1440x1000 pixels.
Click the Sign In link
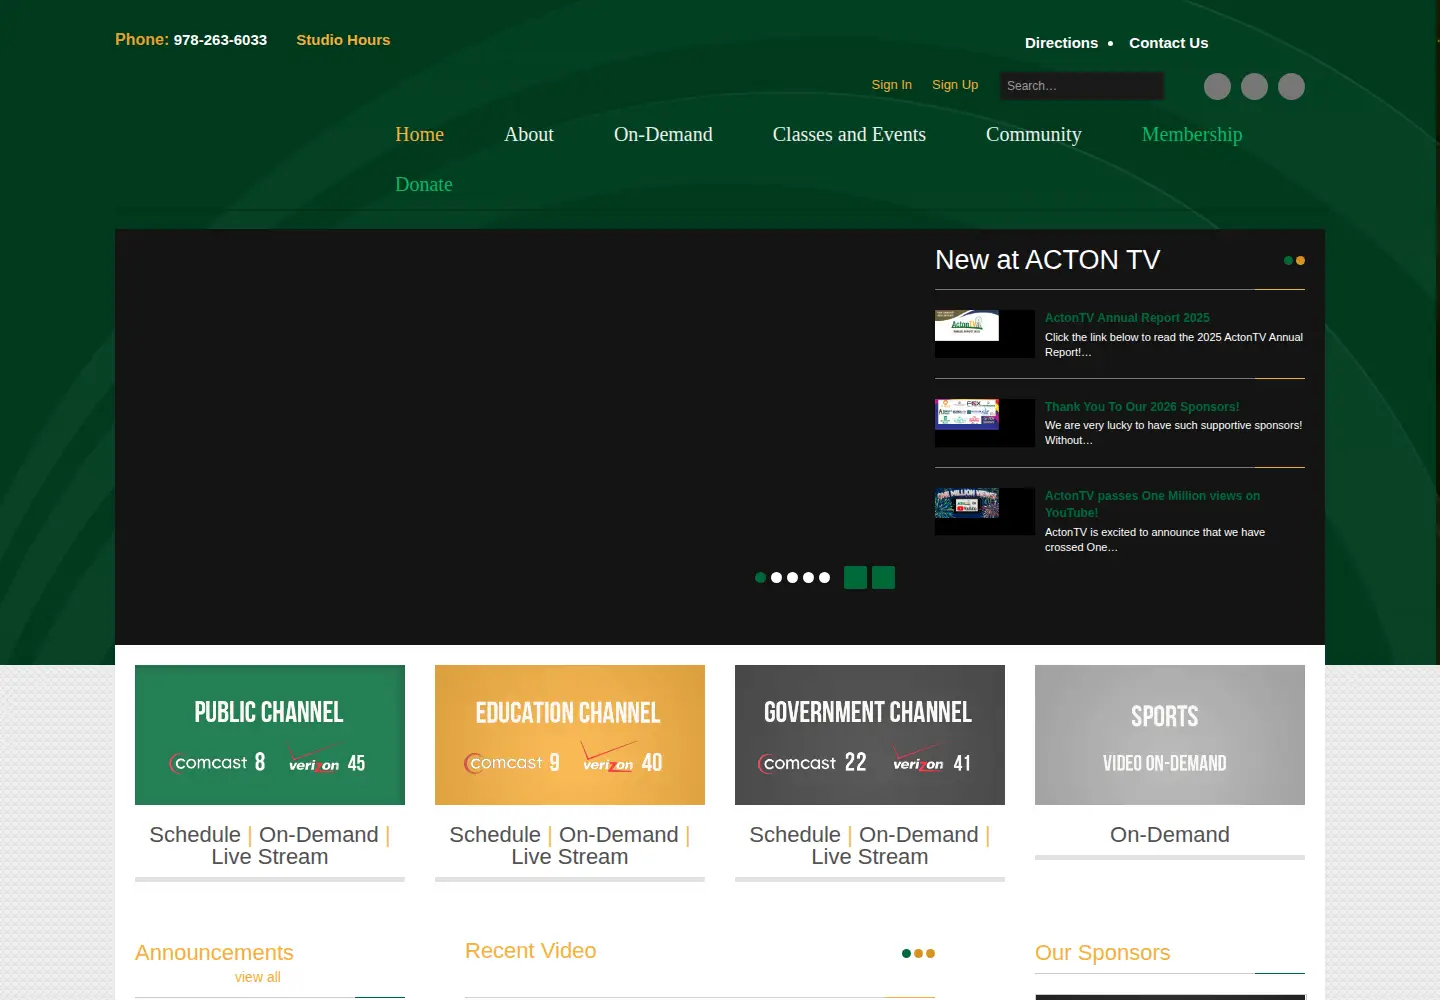[x=892, y=85]
